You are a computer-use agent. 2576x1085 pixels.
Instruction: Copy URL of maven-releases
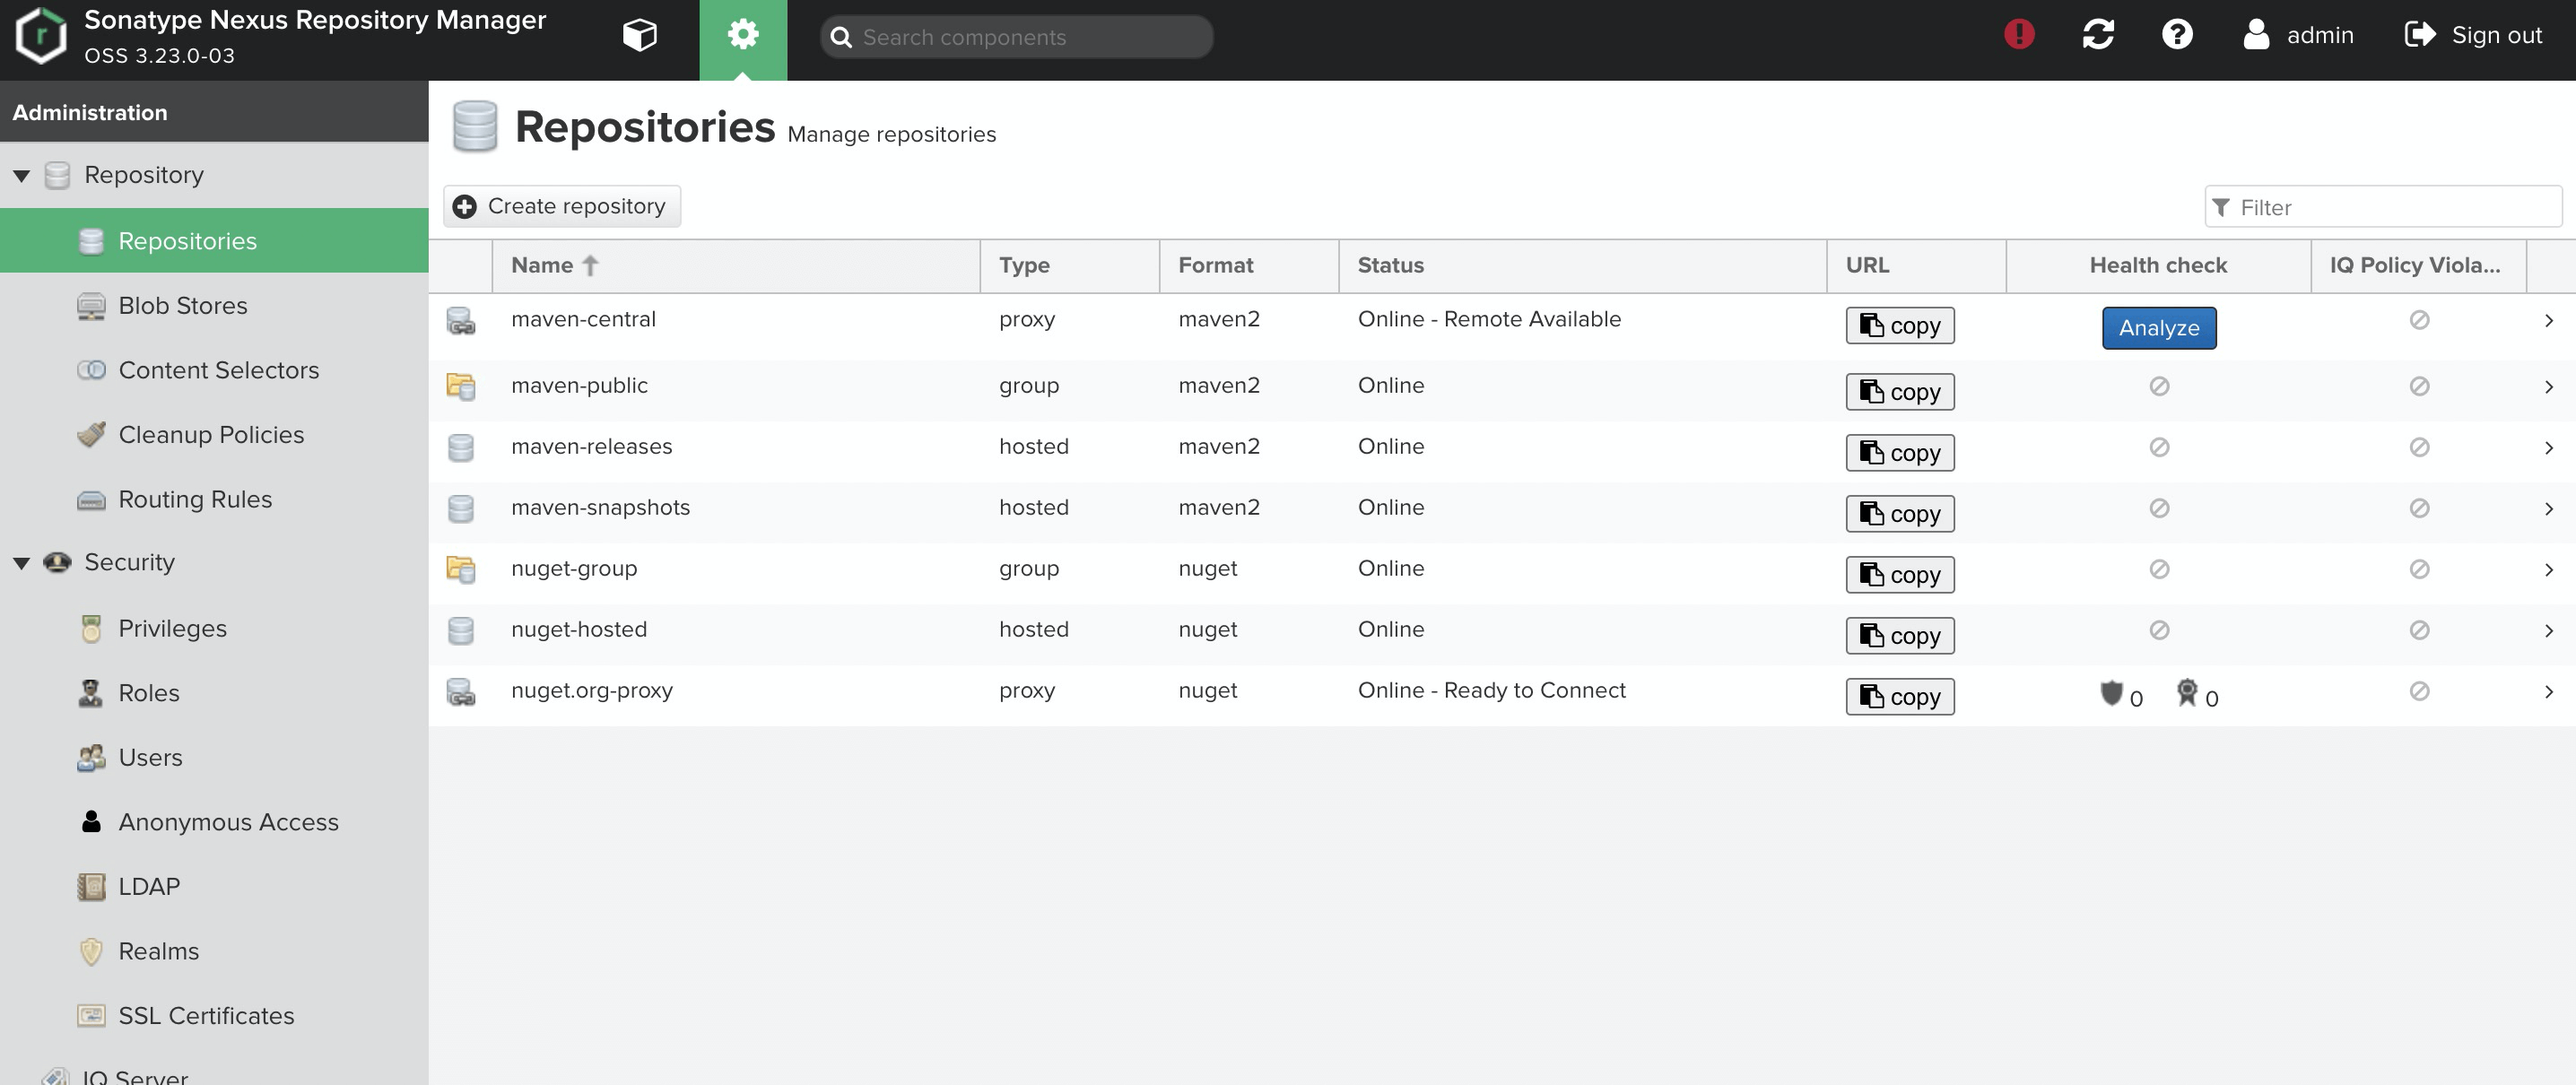click(x=1900, y=453)
